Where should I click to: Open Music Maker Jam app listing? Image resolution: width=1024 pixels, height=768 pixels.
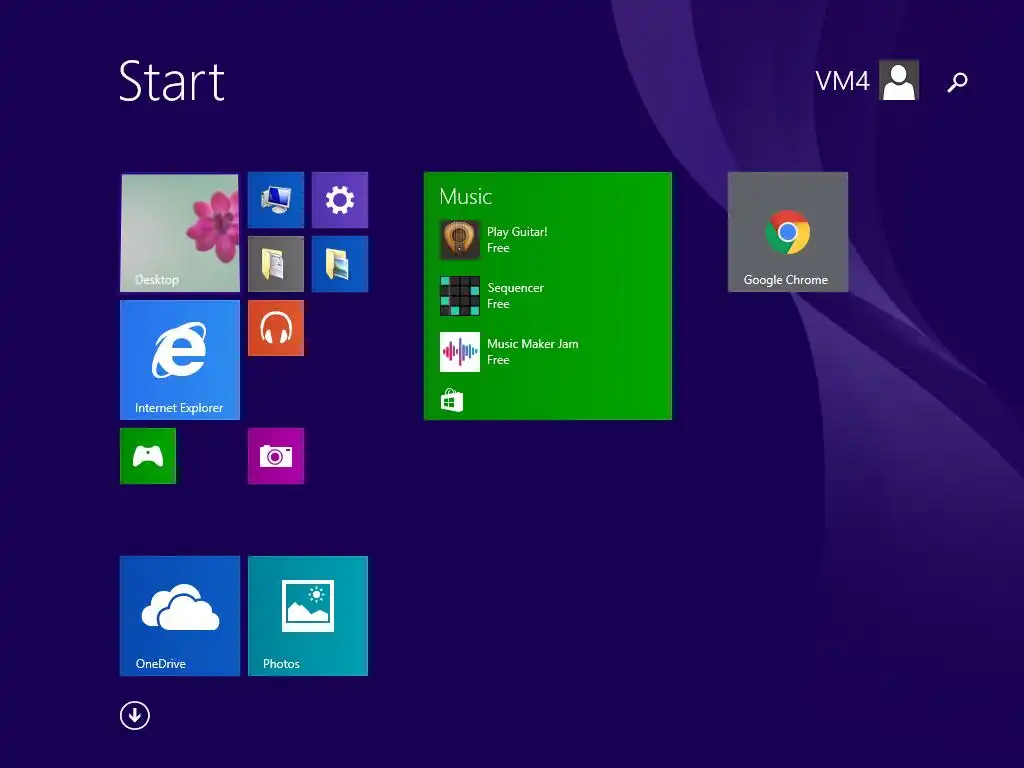point(509,352)
